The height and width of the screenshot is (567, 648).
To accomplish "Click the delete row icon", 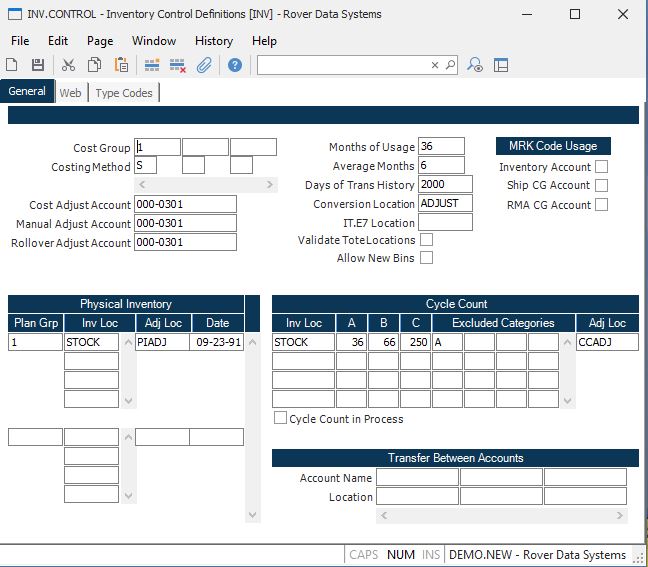I will click(x=178, y=65).
